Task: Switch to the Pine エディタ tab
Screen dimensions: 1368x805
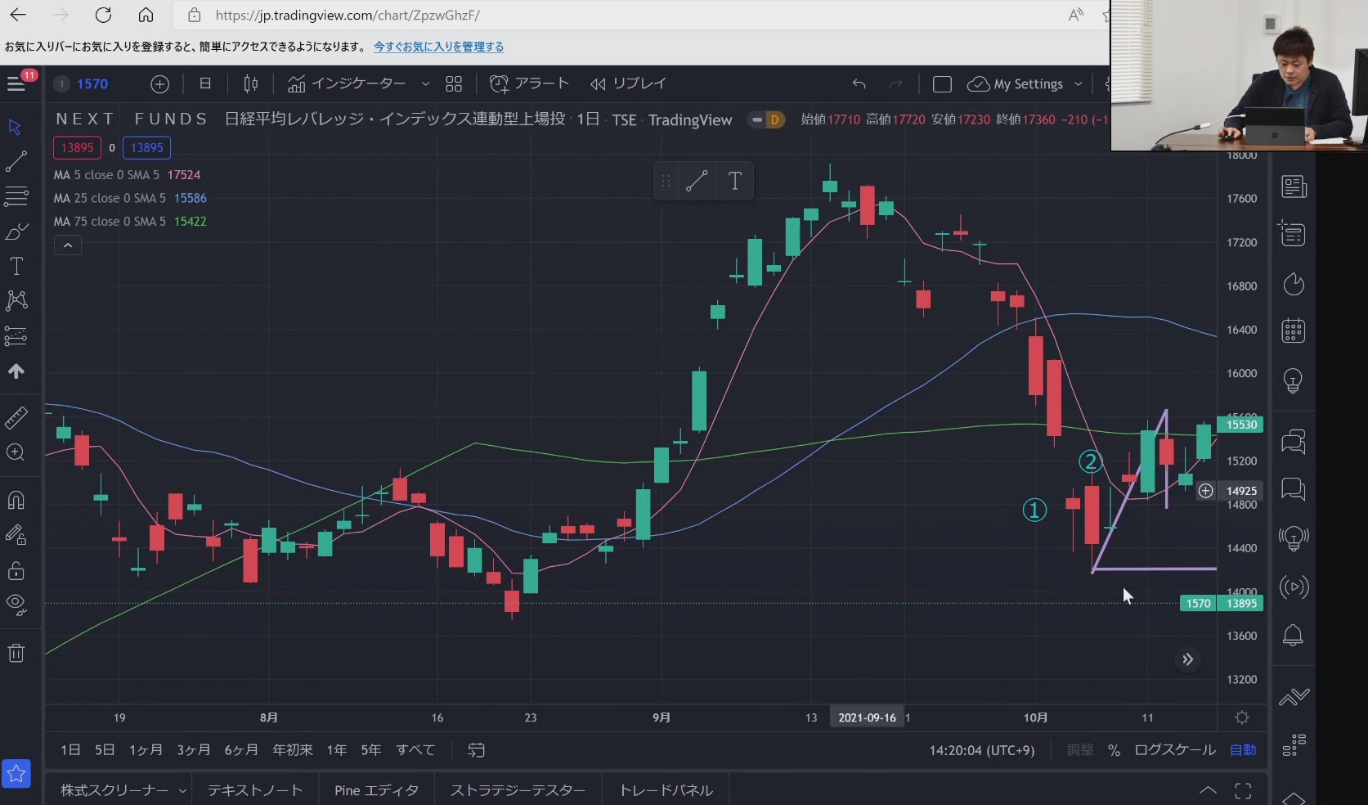Action: (377, 790)
